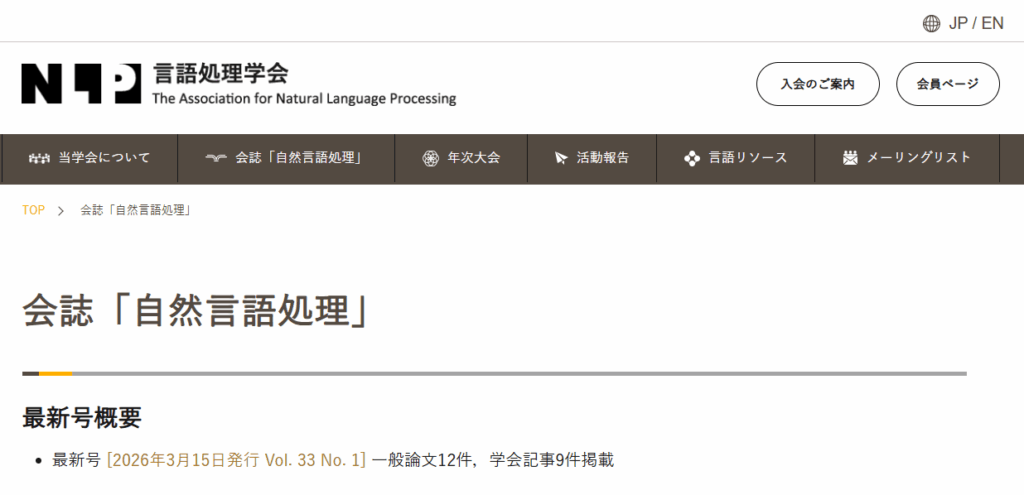Click the envelope icon beside メーリングリスト
1024x495 pixels.
850,158
